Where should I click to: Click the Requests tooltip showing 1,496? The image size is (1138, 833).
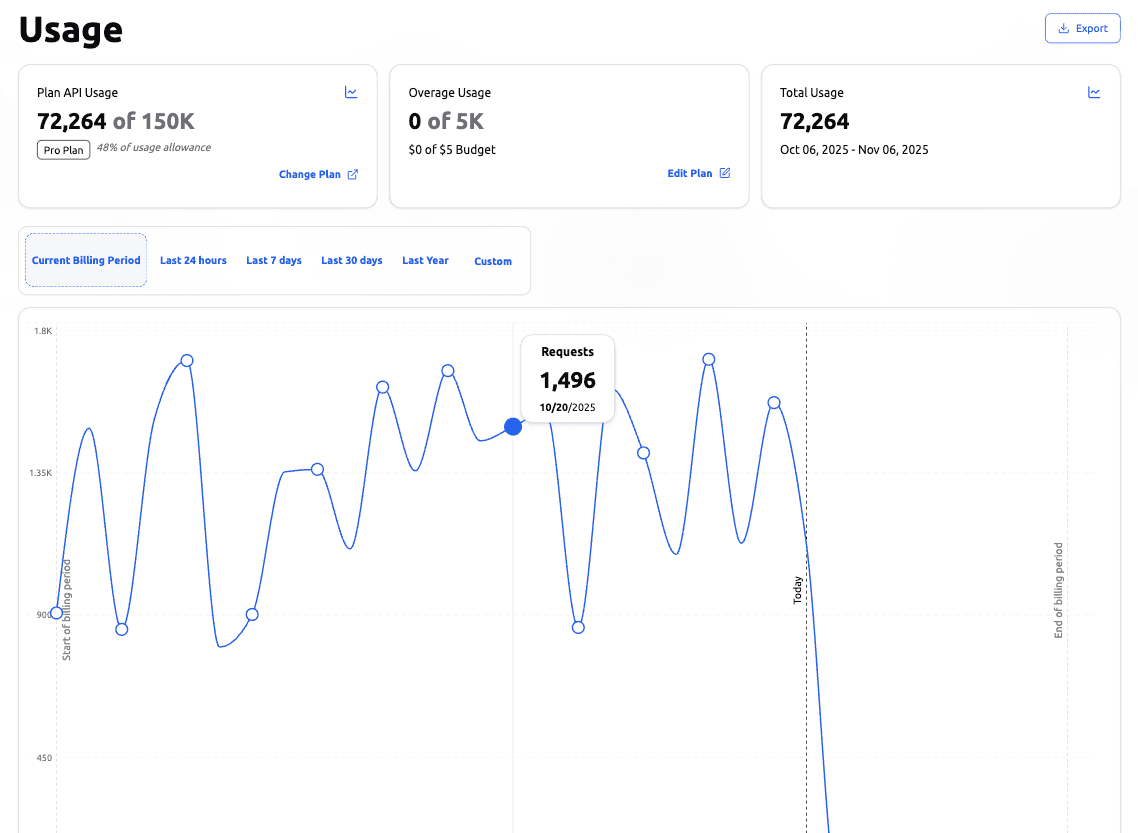click(x=567, y=378)
